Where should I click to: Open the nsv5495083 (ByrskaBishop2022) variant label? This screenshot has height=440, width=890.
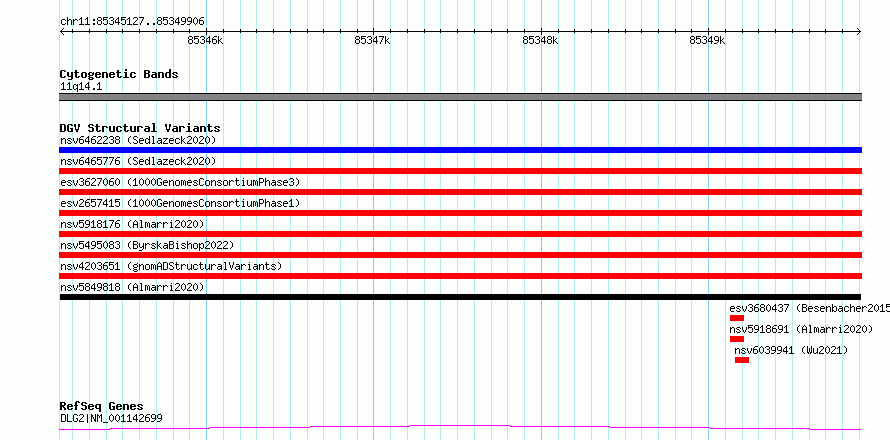(147, 245)
